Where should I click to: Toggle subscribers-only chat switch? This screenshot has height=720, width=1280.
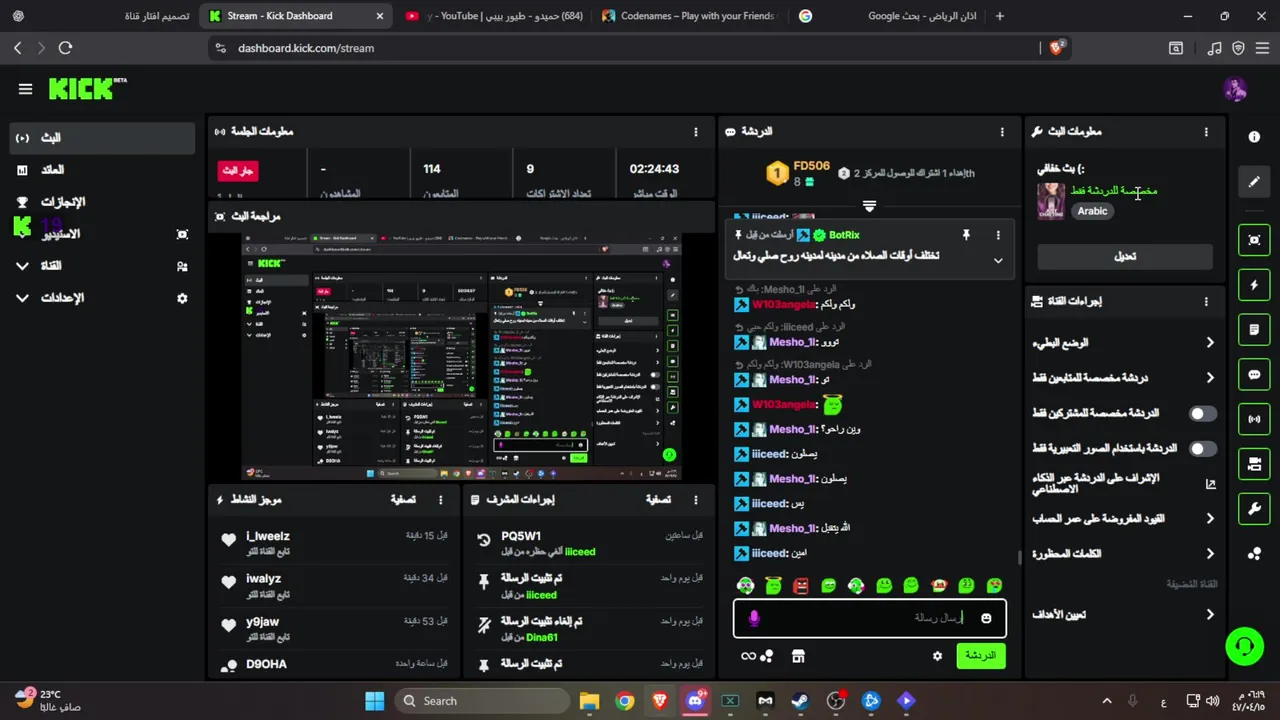[1203, 413]
